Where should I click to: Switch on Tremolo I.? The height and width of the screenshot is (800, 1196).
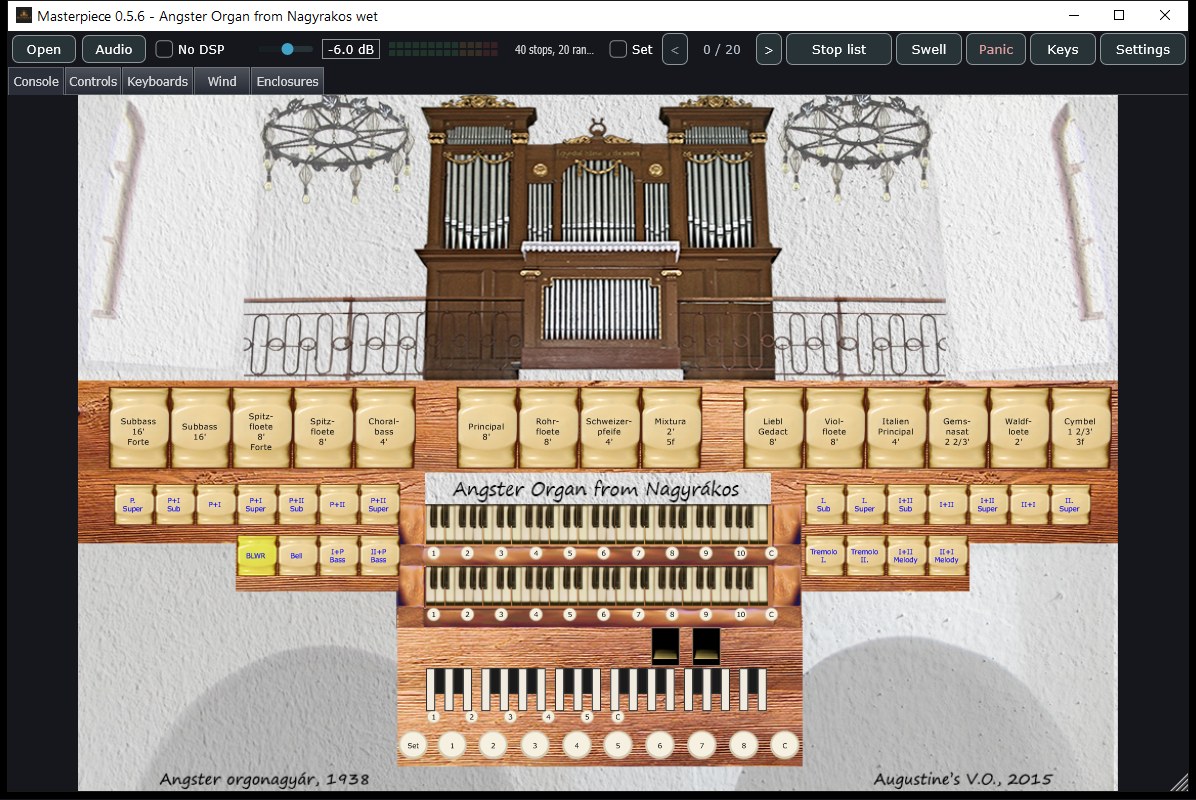[x=824, y=556]
